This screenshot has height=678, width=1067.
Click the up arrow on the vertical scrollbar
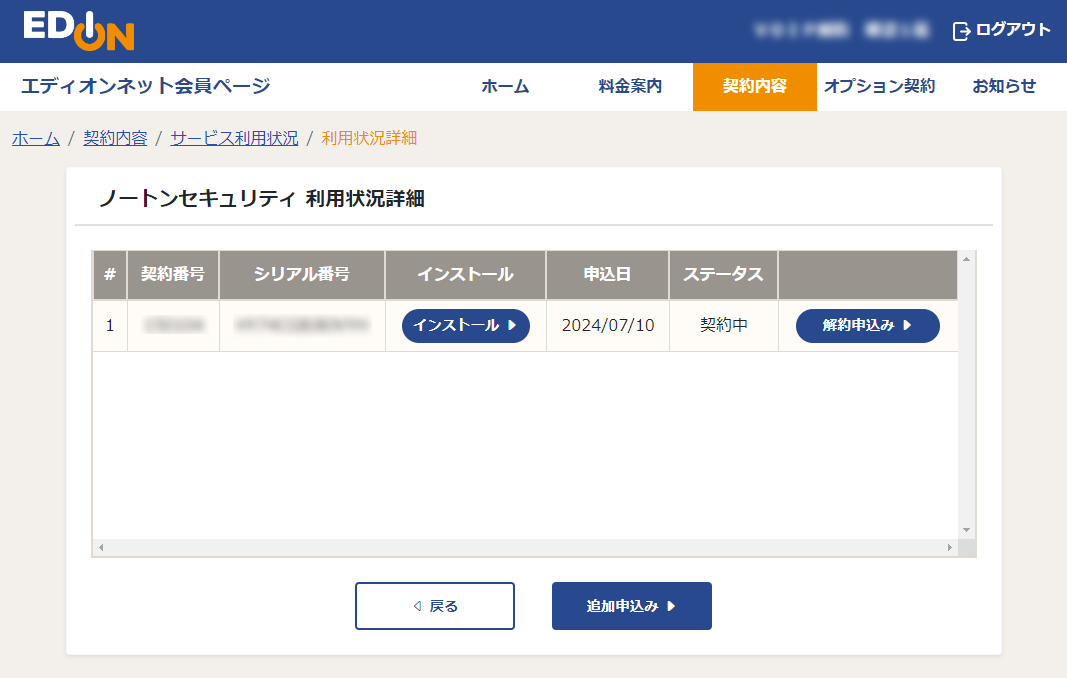(964, 257)
